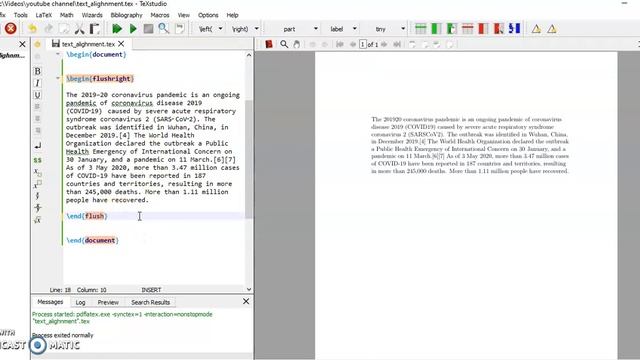
Task: Open the Bibliography menu
Action: (127, 15)
